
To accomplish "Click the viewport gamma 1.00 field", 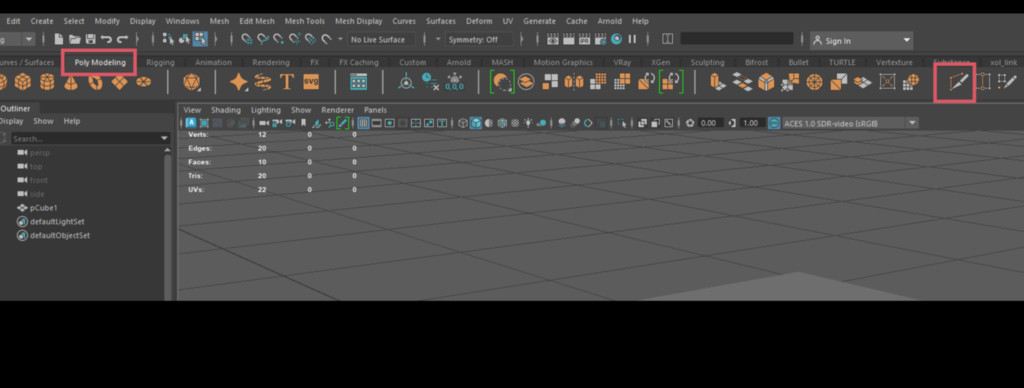I will [x=751, y=123].
